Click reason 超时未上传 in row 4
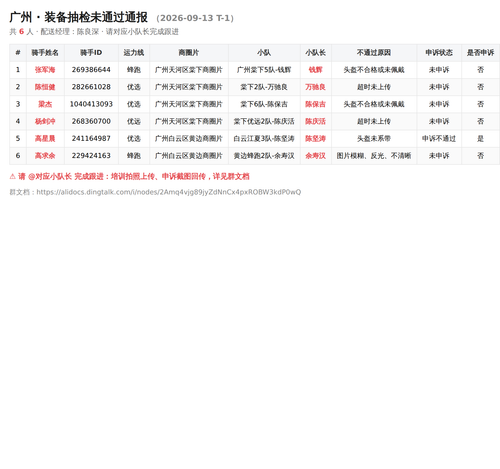Screen dimensions: 500x469 [x=374, y=121]
